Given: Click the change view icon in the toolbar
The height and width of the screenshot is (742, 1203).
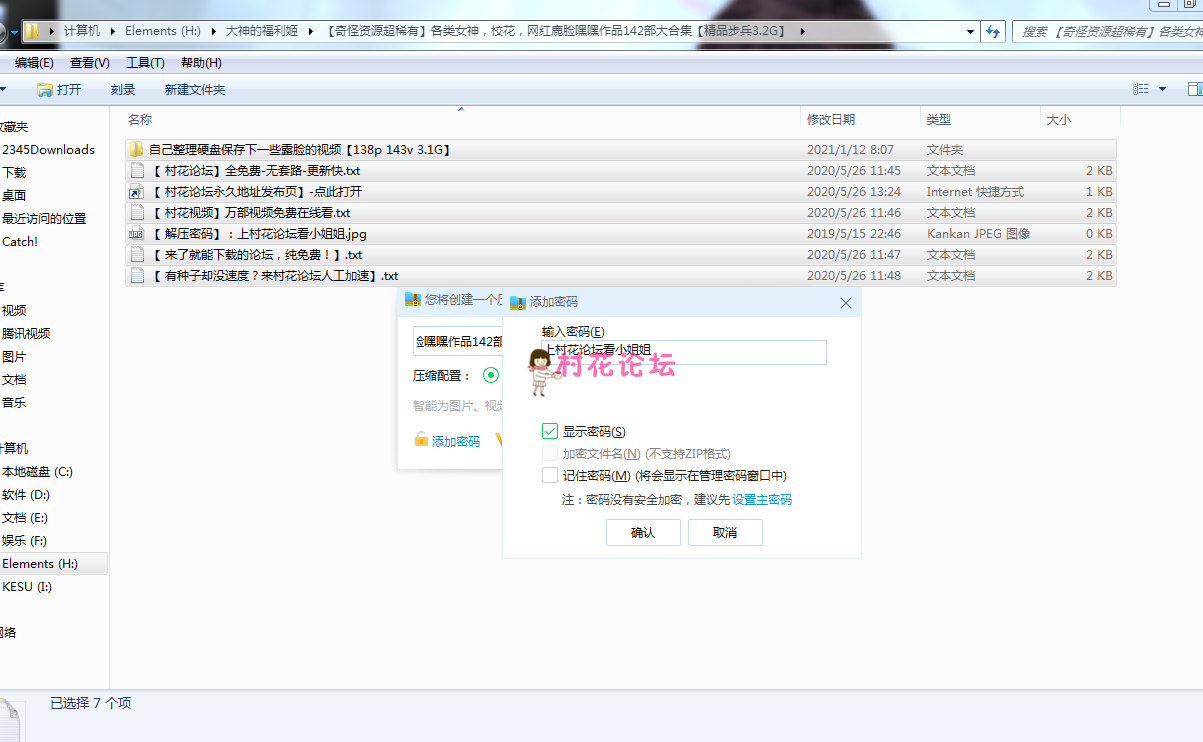Looking at the screenshot, I should click(1141, 89).
